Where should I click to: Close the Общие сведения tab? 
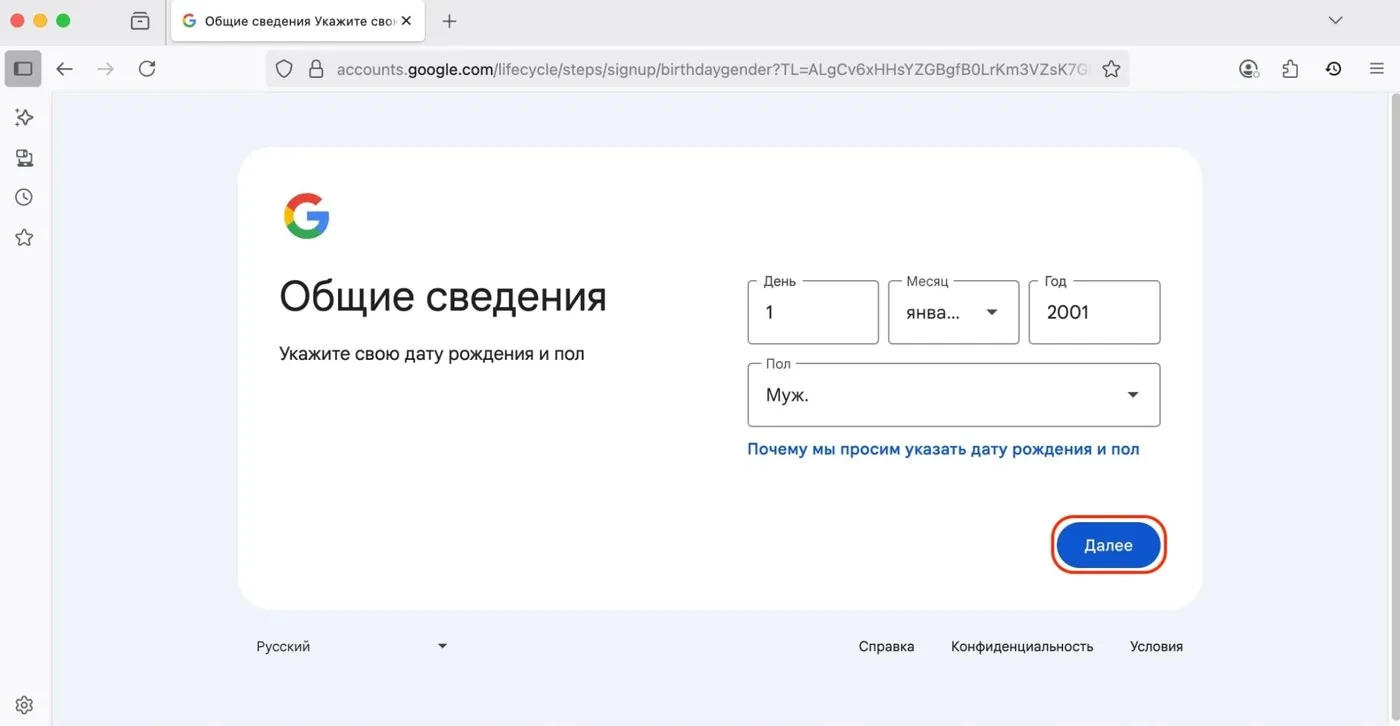tap(406, 21)
